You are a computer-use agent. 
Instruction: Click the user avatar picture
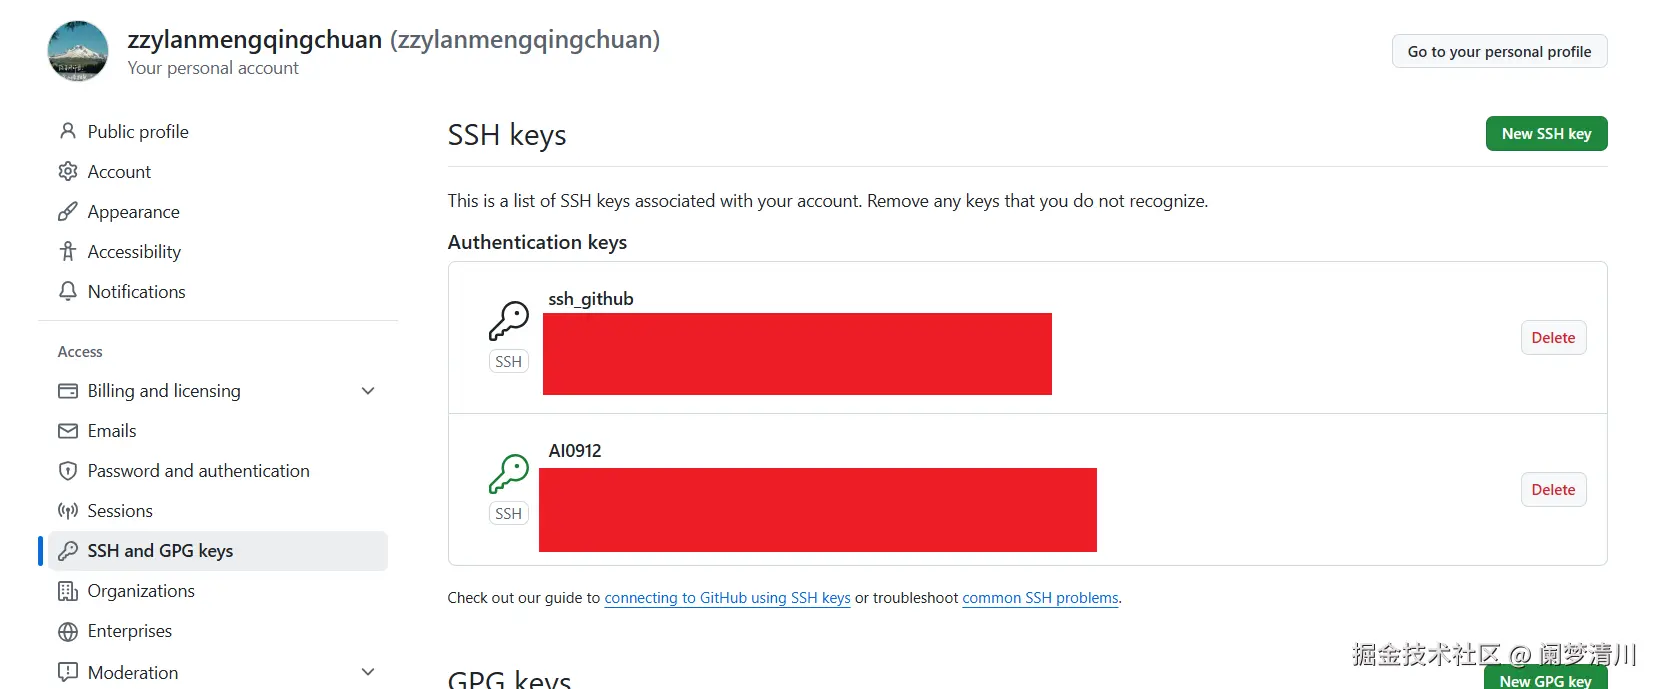point(78,51)
